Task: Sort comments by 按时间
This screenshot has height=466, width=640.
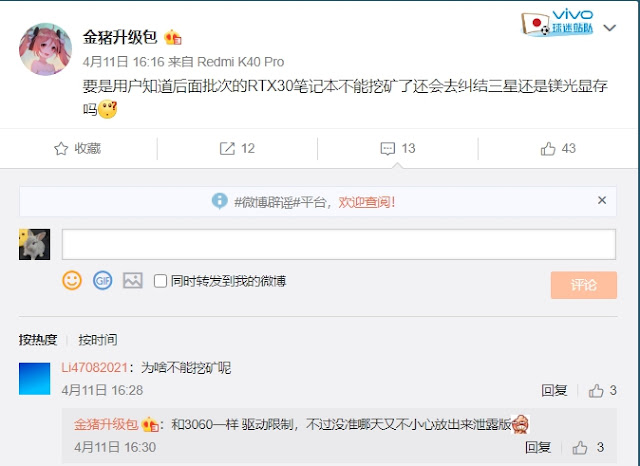Action: coord(98,340)
